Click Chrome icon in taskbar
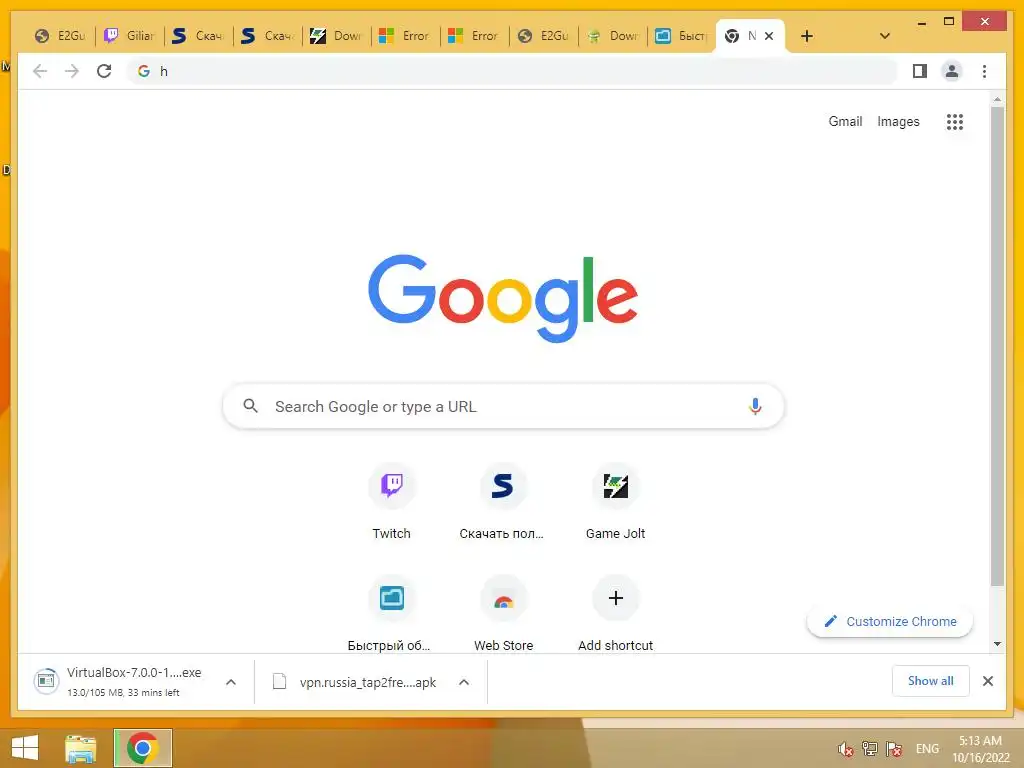 pos(142,748)
